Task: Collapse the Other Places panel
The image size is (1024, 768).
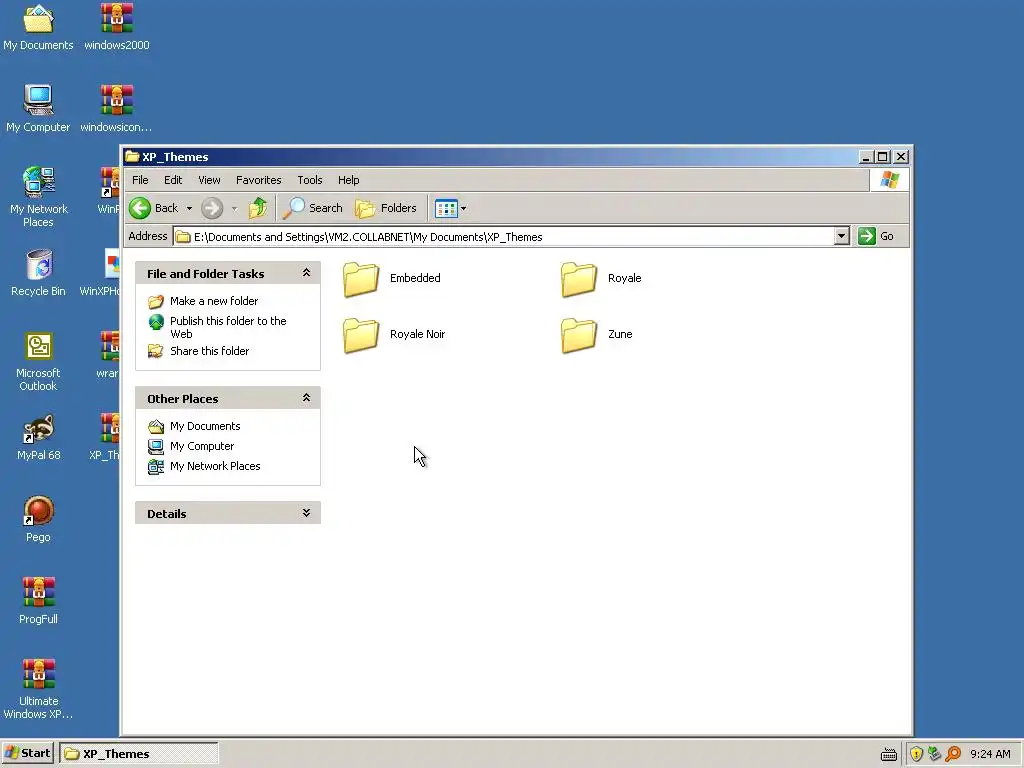Action: coord(306,398)
